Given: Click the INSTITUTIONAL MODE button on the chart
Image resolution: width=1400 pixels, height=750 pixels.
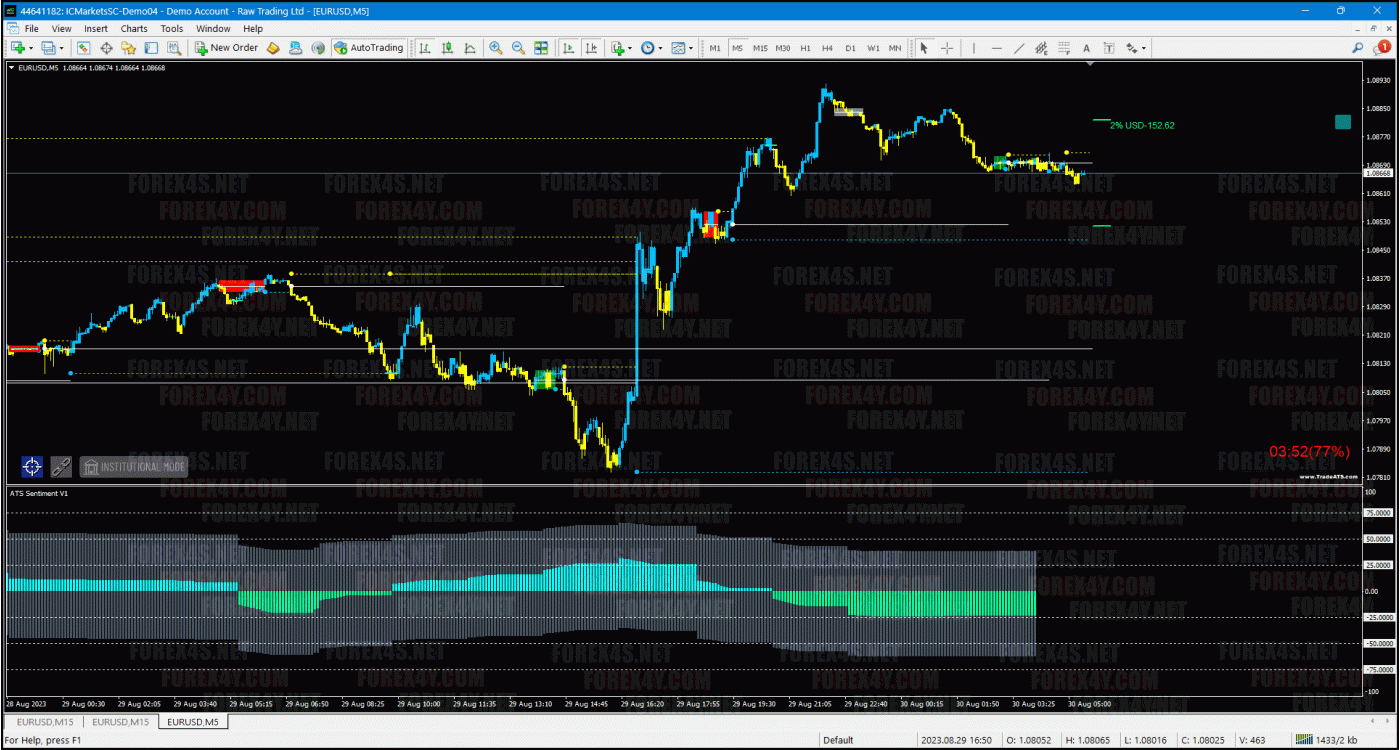Looking at the screenshot, I should [133, 466].
